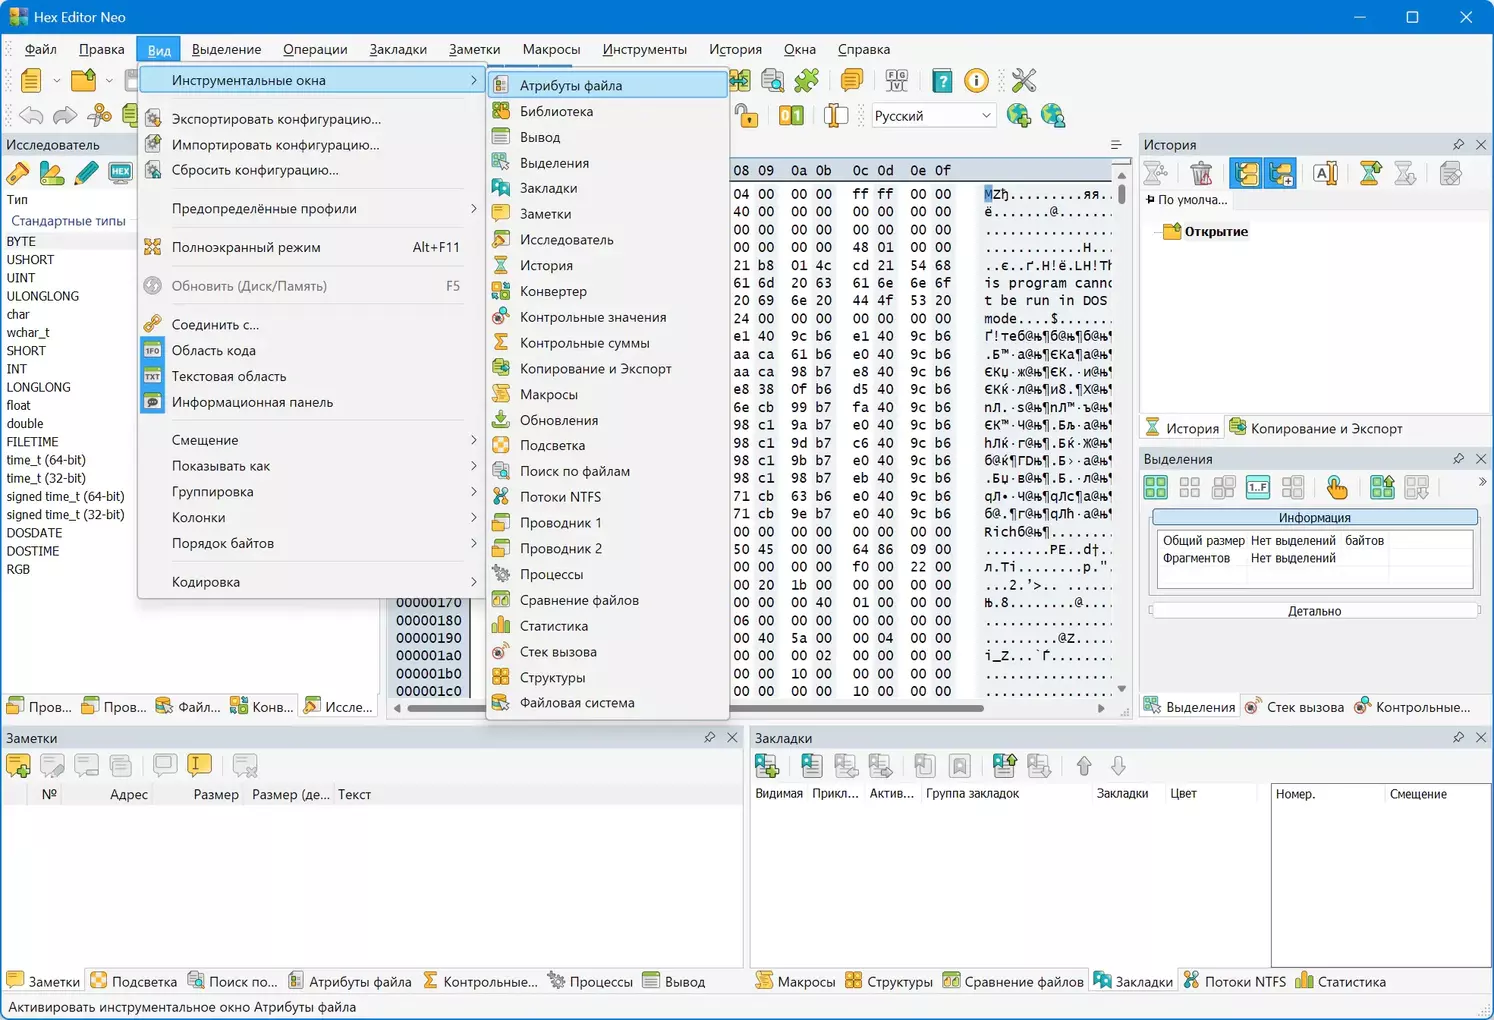Select Атрибуты файла from the submenu
Screen dimensions: 1494x1020
570,86
